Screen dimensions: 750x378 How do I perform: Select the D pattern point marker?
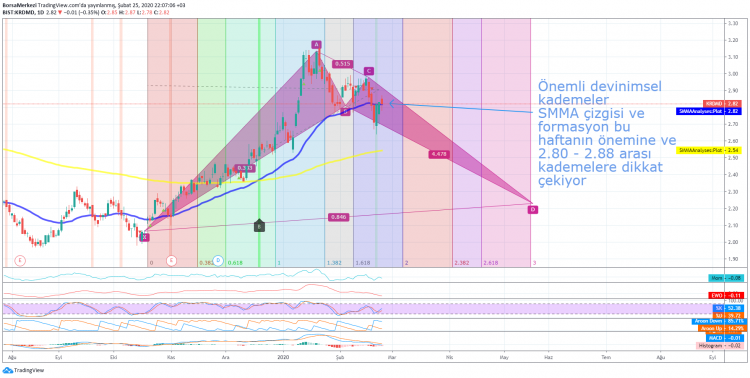pyautogui.click(x=533, y=210)
